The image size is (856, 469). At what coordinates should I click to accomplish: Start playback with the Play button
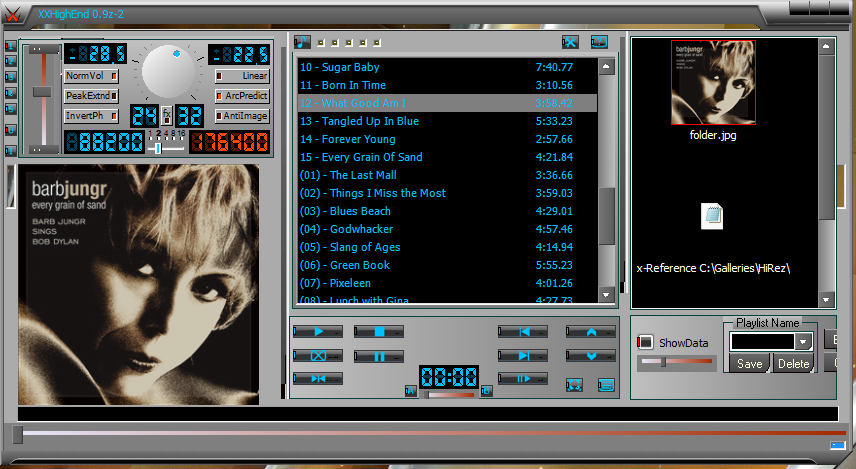pos(318,331)
